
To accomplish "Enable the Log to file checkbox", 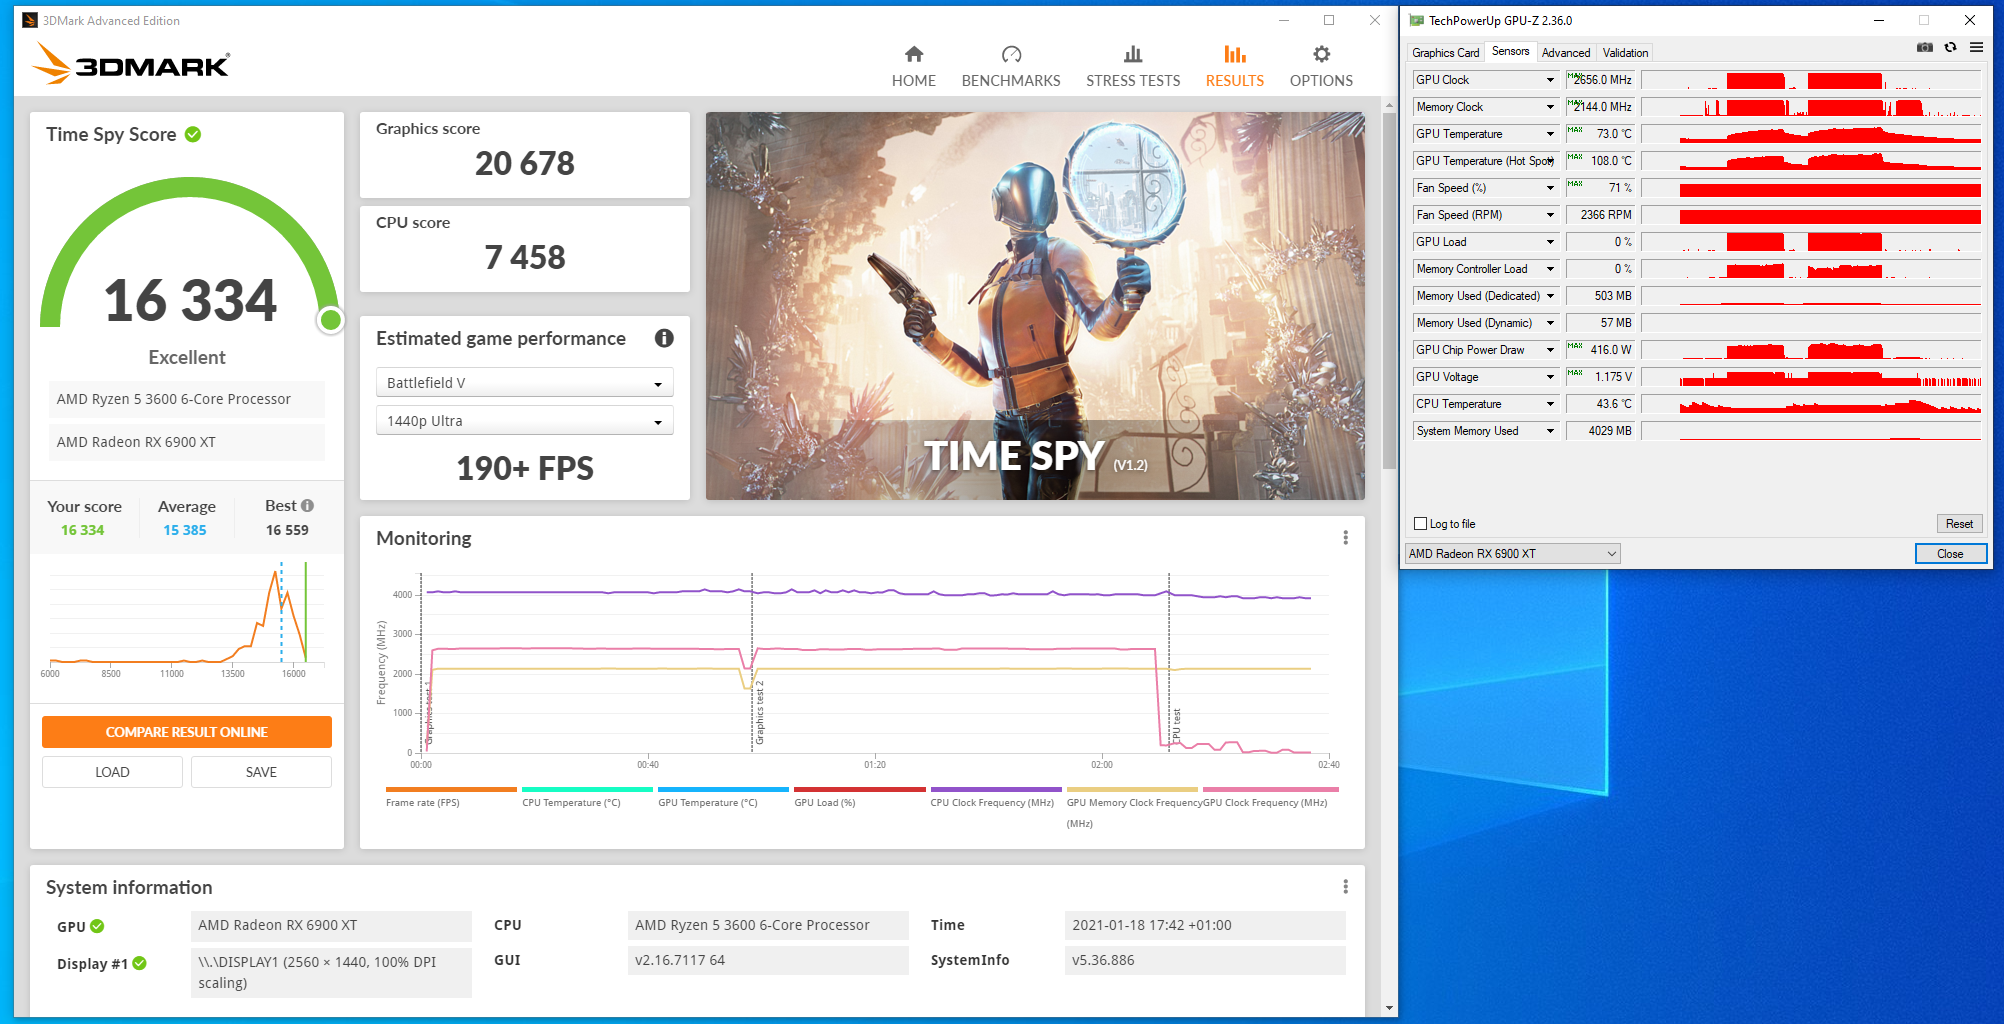I will click(x=1420, y=524).
